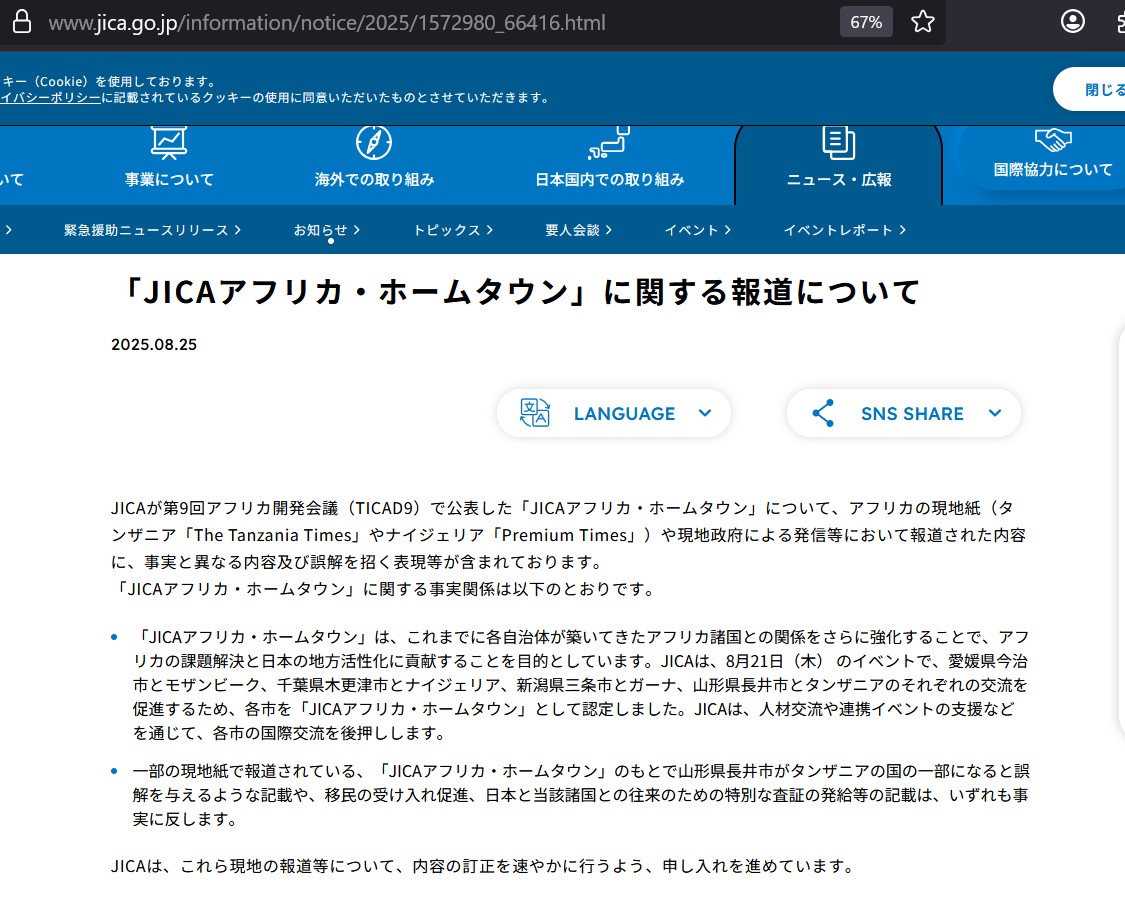Open the 67% zoom level indicator
Screen dimensions: 1125x898
(x=865, y=22)
